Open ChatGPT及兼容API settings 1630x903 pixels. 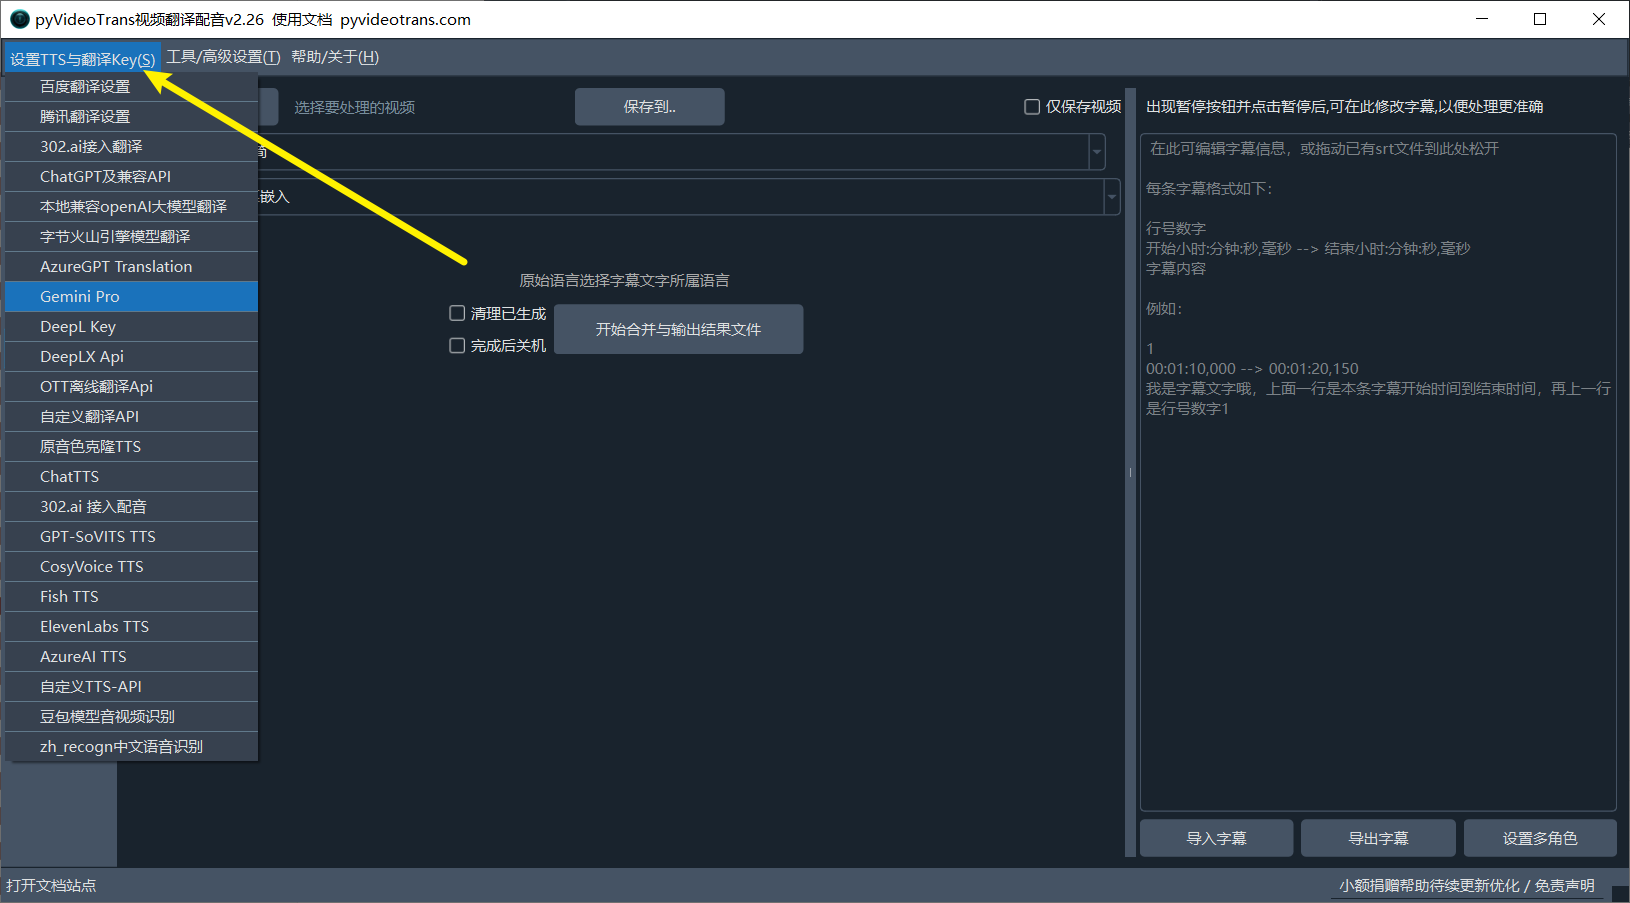(131, 177)
